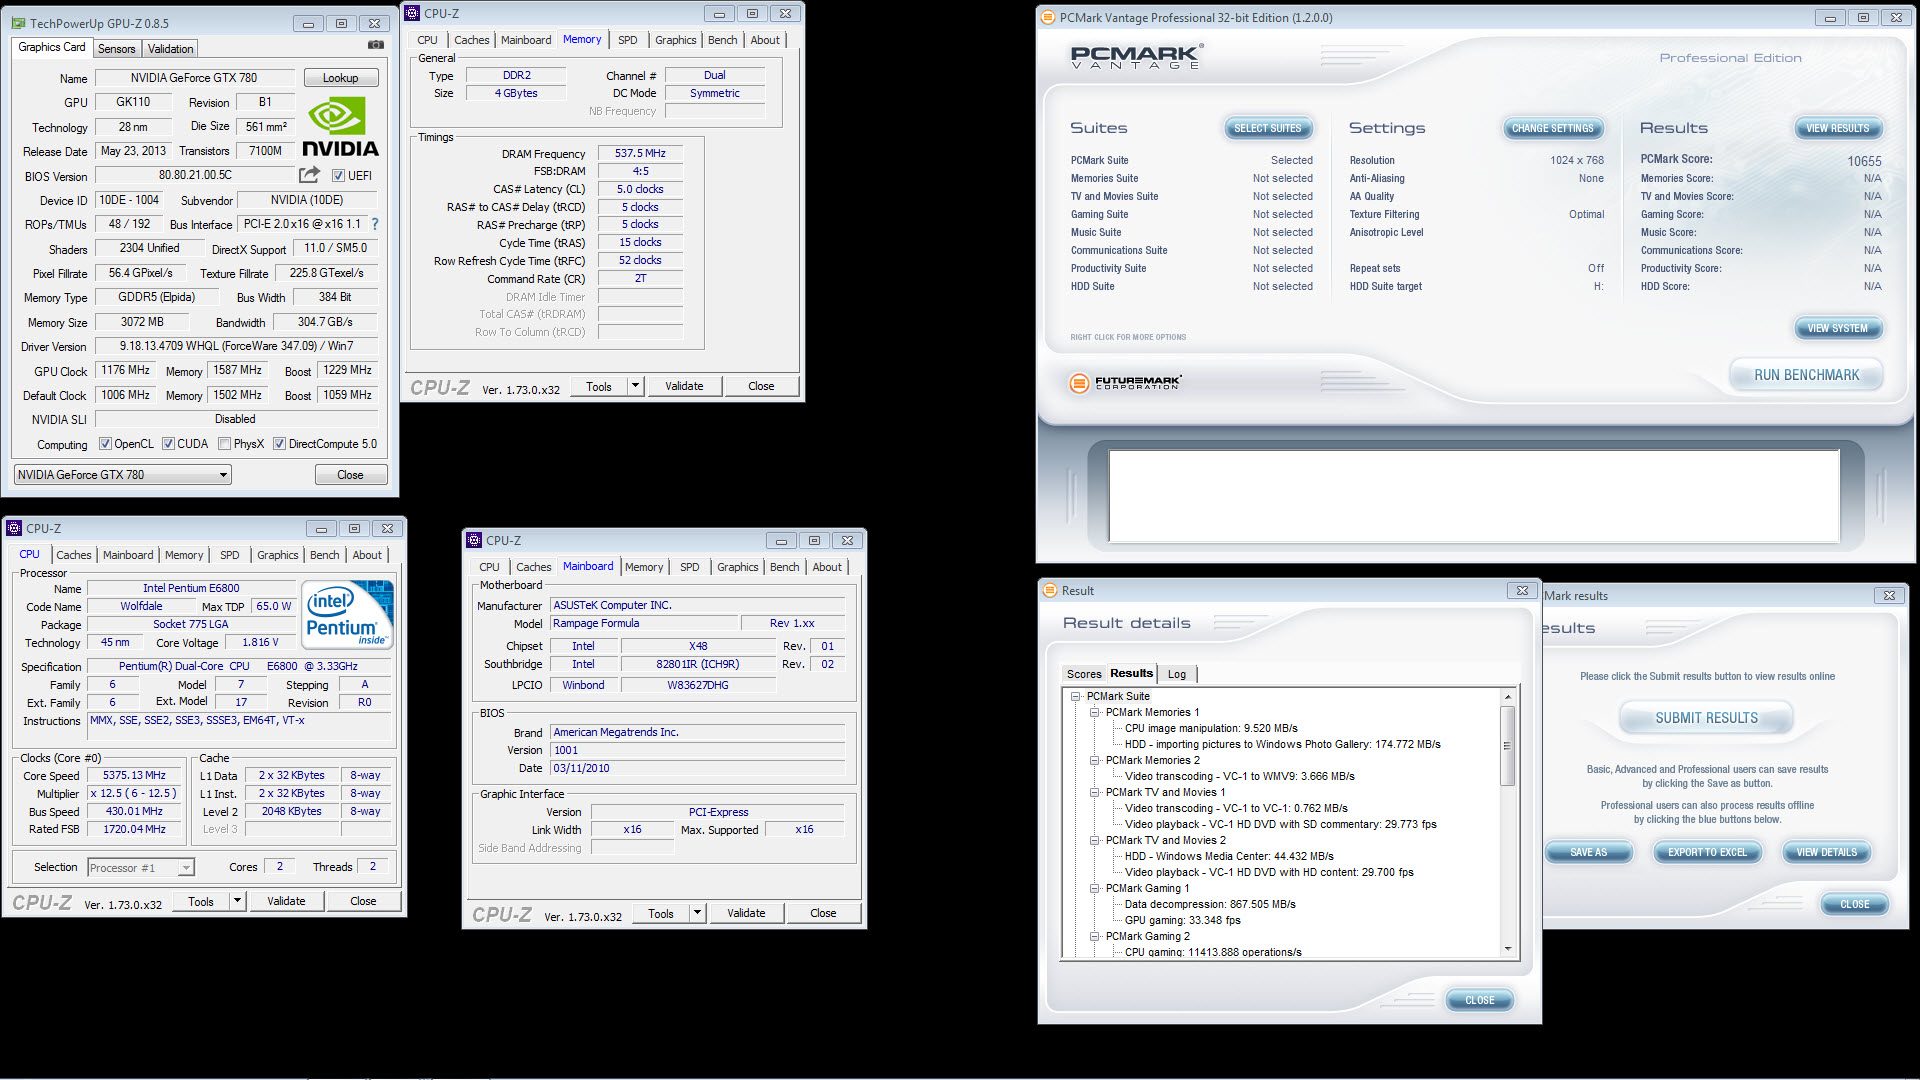Collapse the PCMark TV and Movies 1 node
The width and height of the screenshot is (1920, 1080).
1095,792
